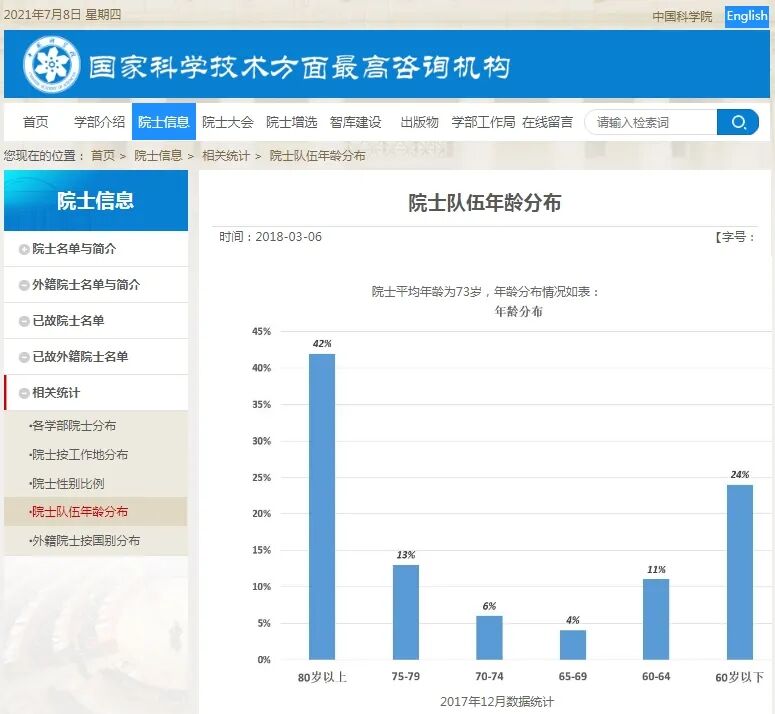This screenshot has width=775, height=714.
Task: Open 外籍院士名单与简介 in the sidebar
Action: 86,285
